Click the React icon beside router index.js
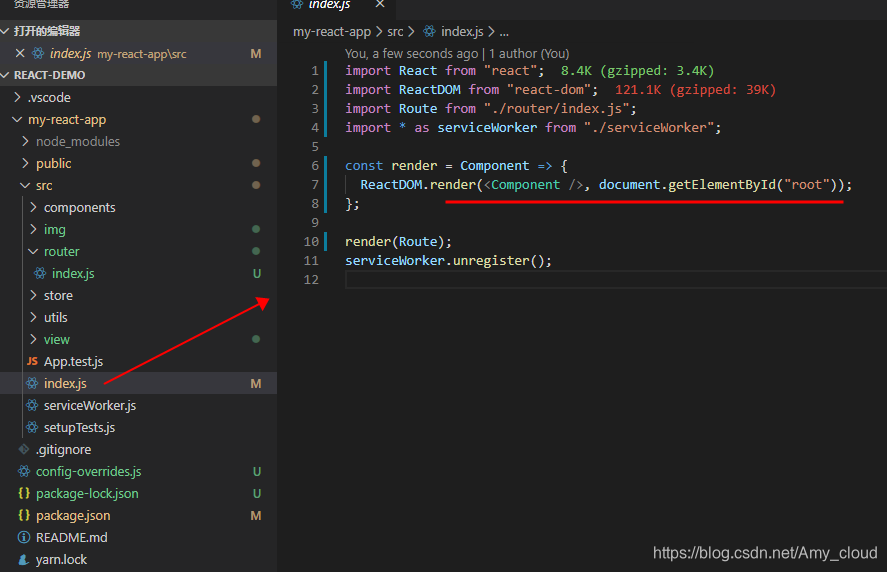This screenshot has height=572, width=887. click(40, 273)
